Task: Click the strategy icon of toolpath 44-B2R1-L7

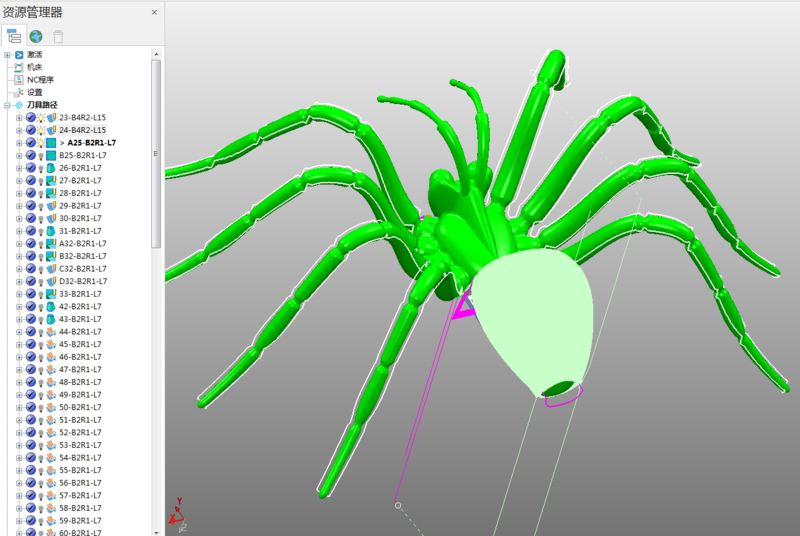Action: click(51, 332)
